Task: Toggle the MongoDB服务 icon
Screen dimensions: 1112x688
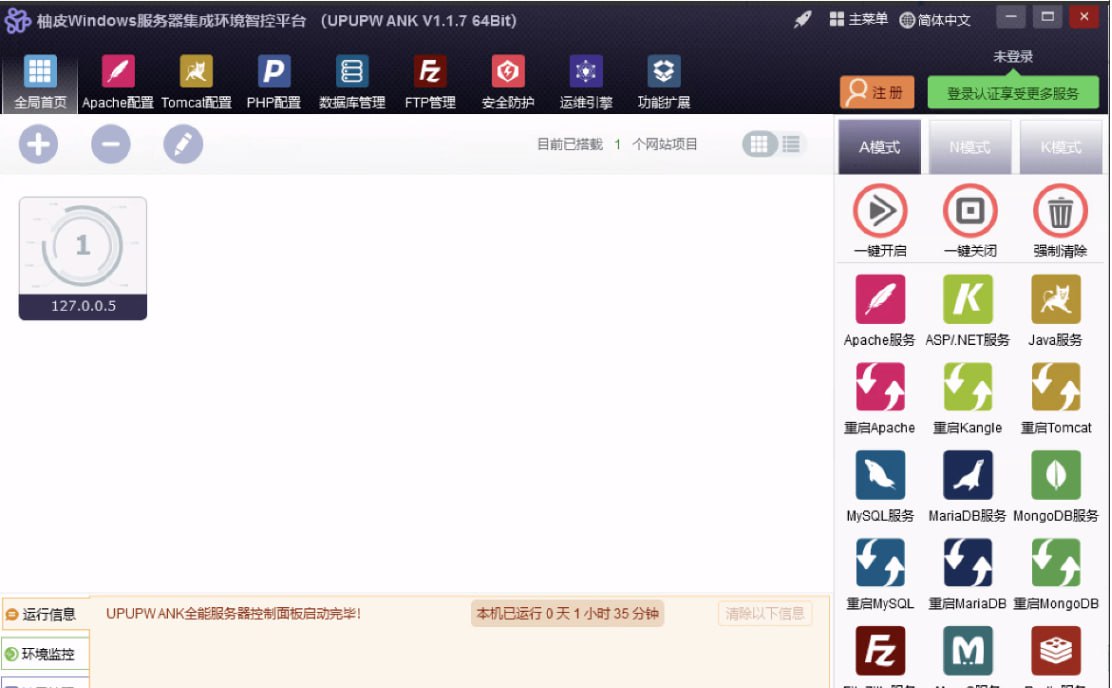Action: pos(1055,476)
